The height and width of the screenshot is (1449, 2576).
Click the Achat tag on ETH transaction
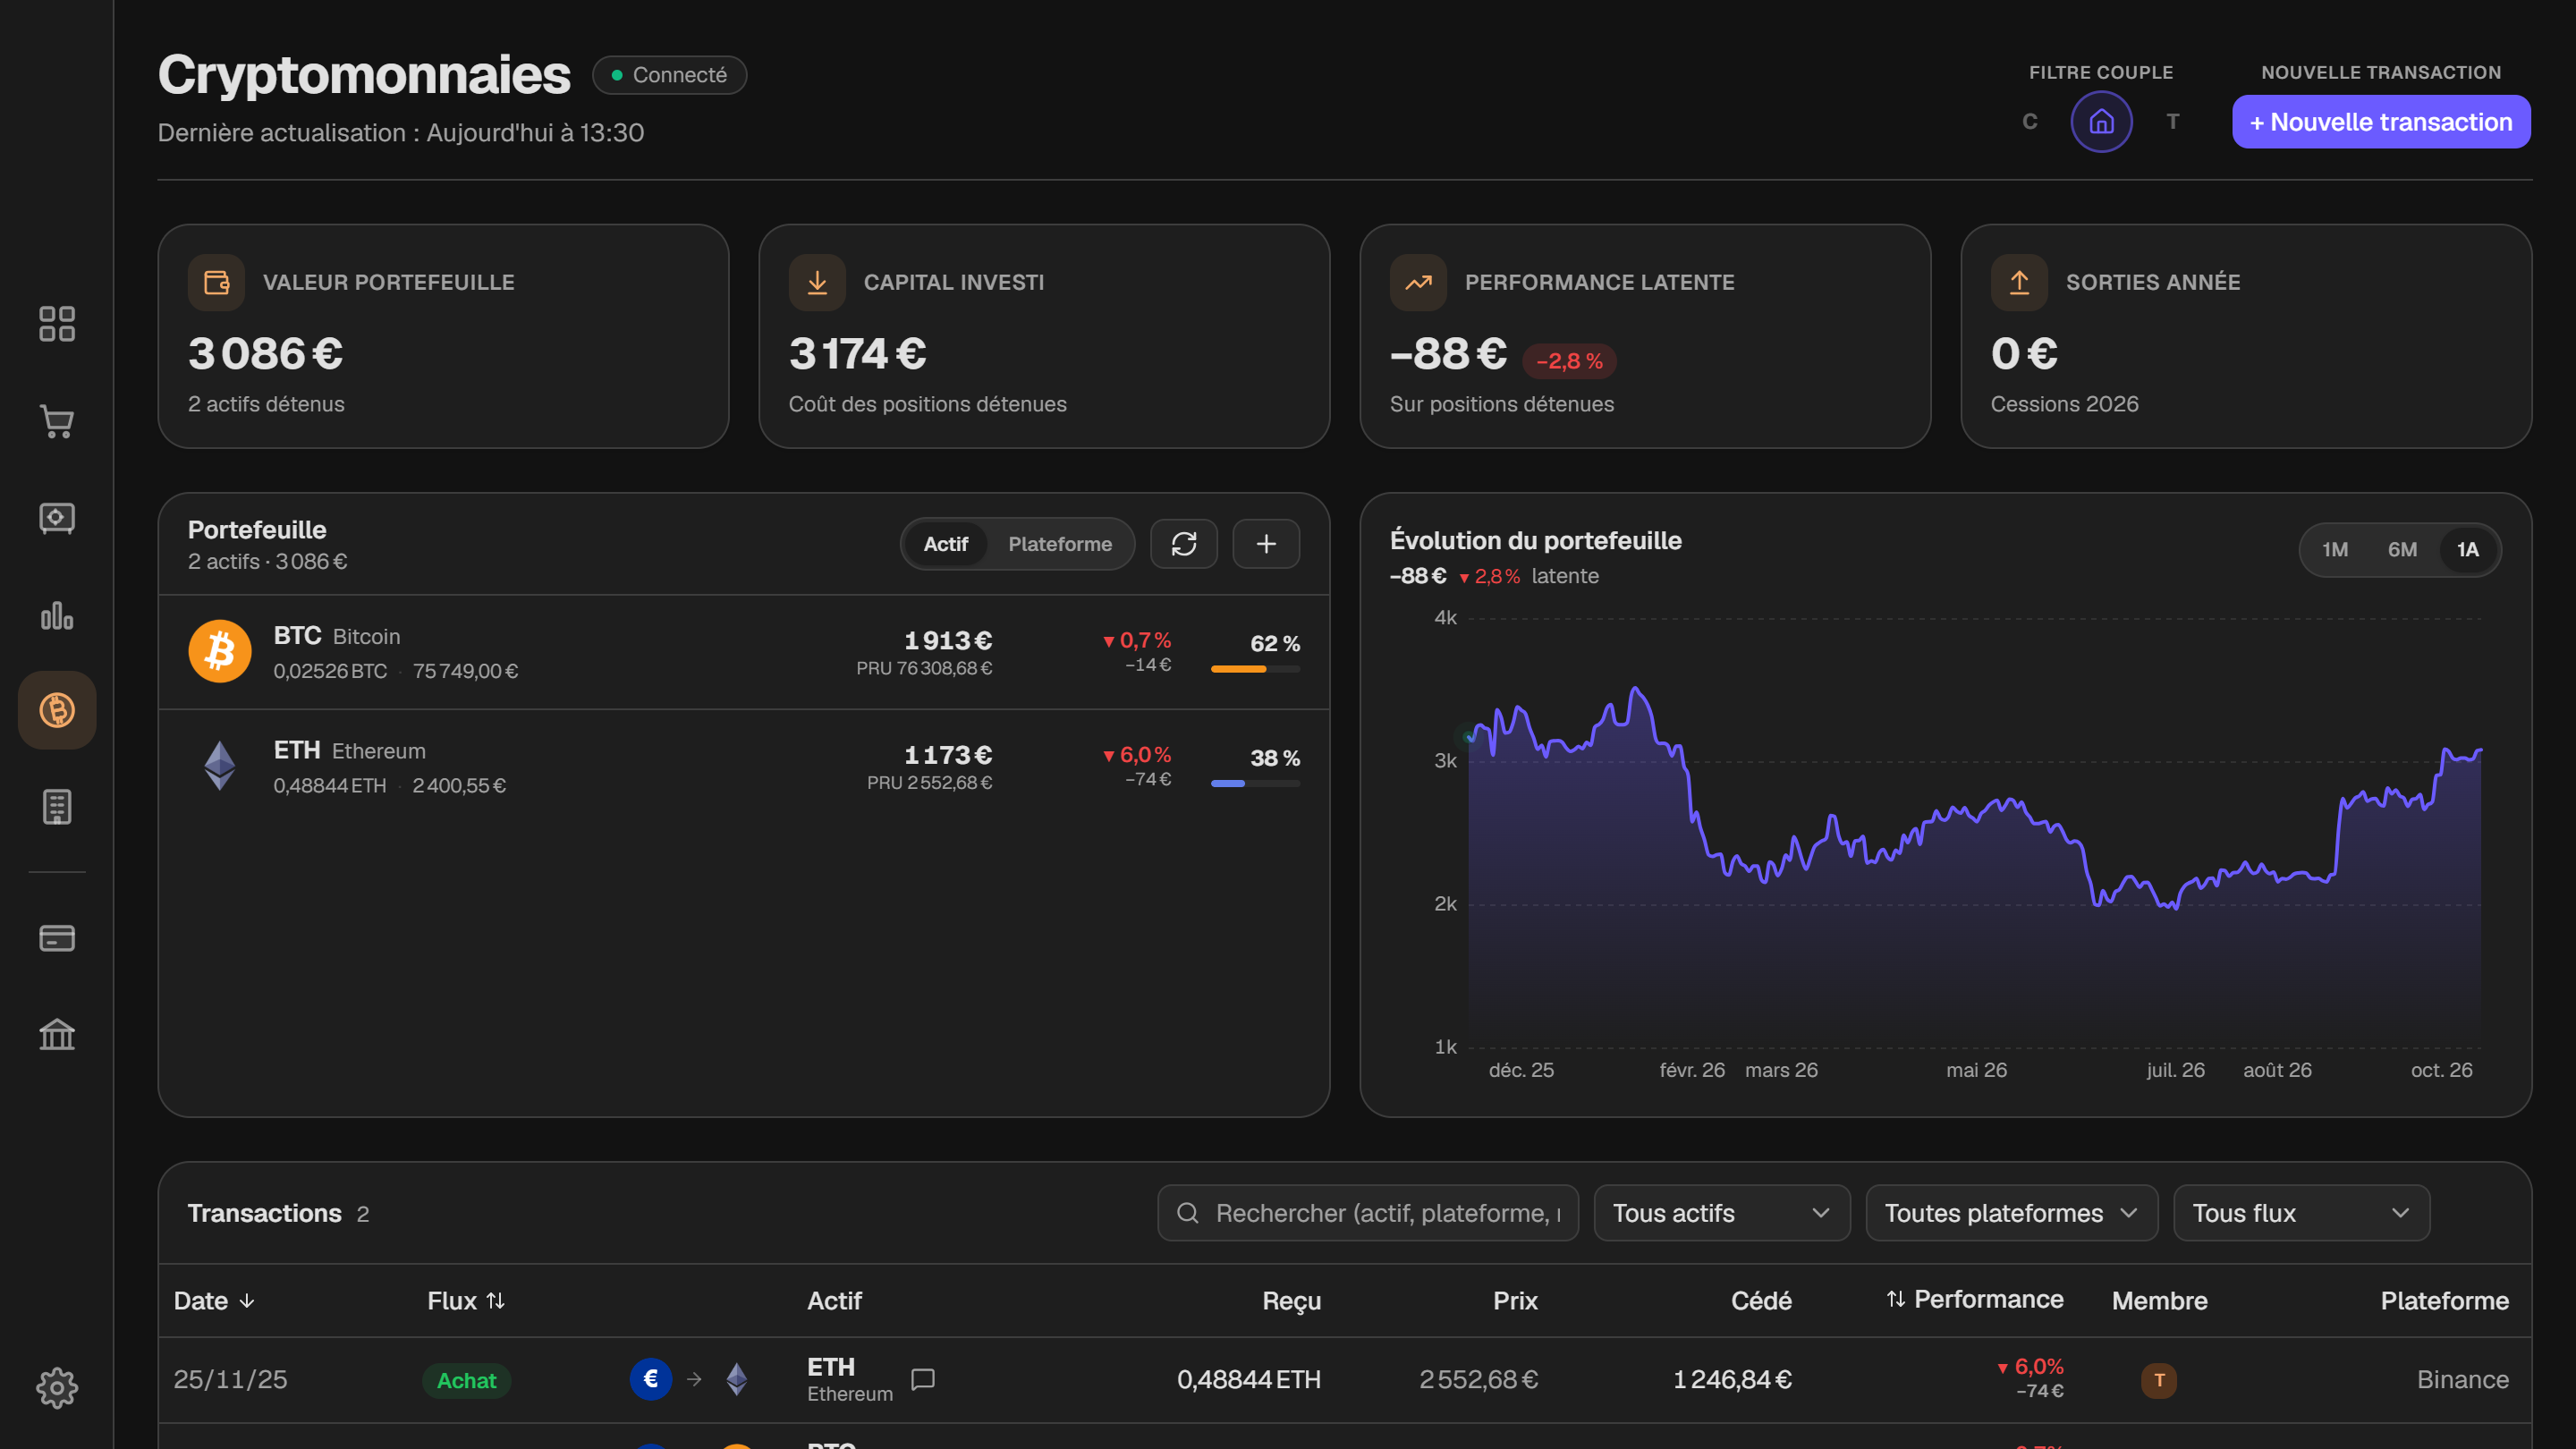point(466,1380)
